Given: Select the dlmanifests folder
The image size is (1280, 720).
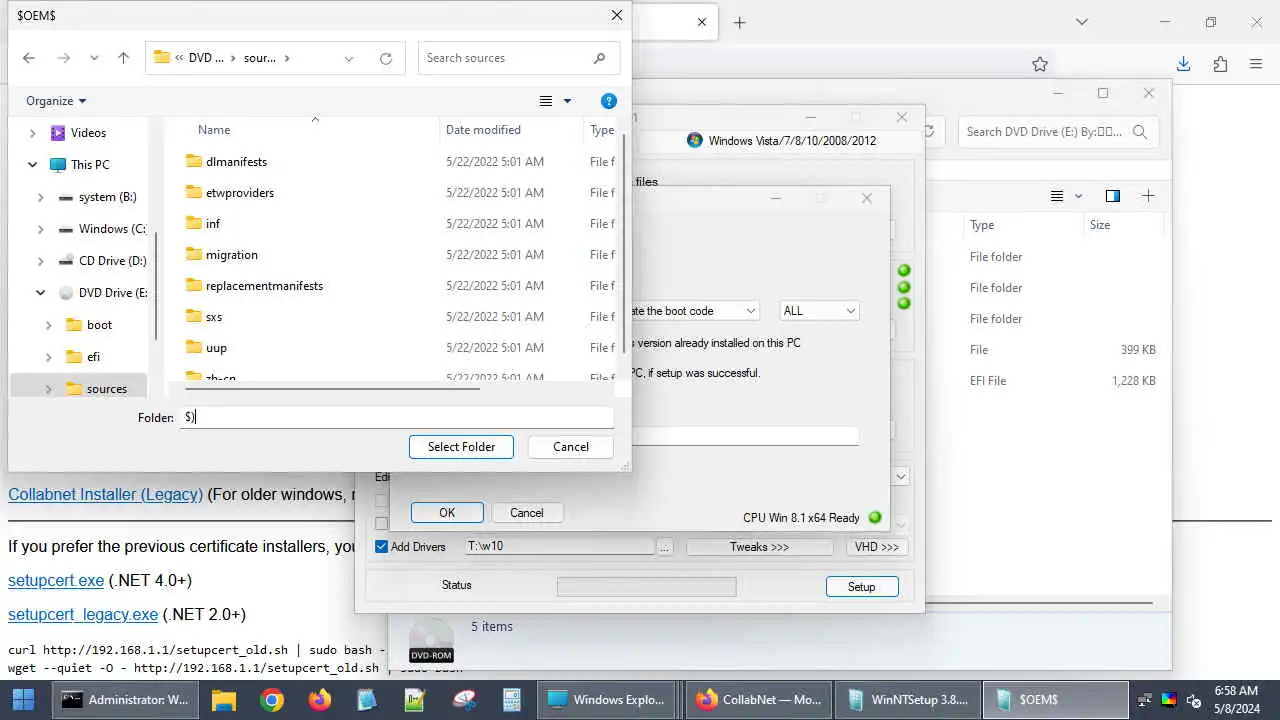Looking at the screenshot, I should click(236, 162).
